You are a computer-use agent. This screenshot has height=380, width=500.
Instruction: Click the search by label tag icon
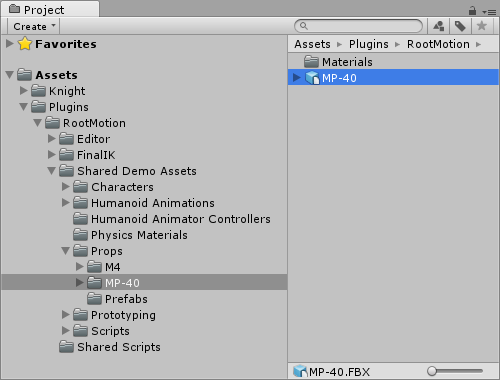coord(460,26)
